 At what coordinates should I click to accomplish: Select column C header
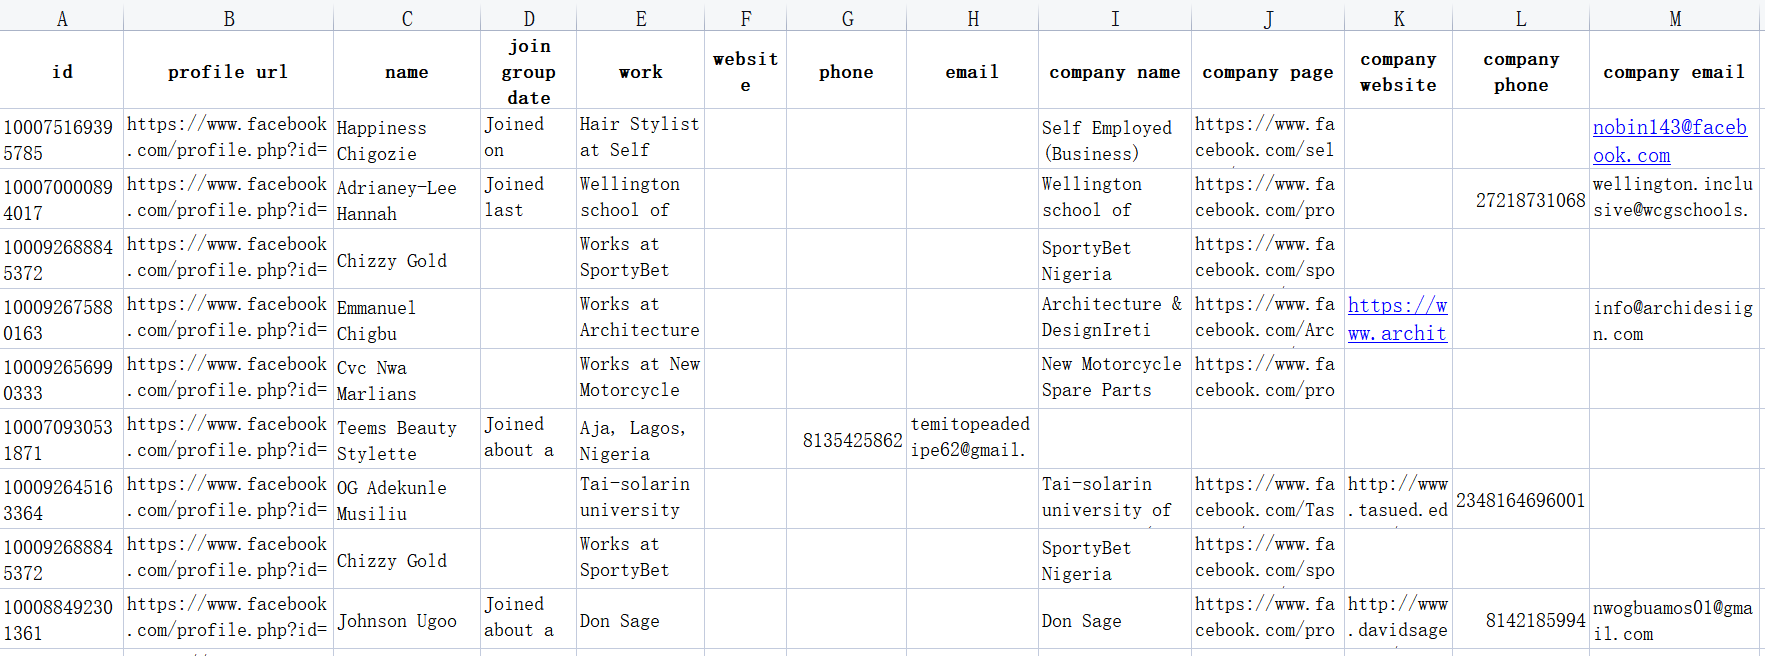tap(407, 17)
